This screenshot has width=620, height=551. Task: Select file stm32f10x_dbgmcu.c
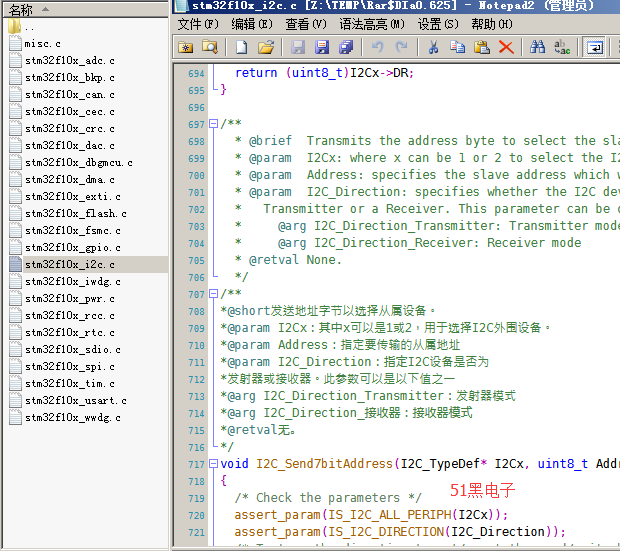tap(79, 163)
